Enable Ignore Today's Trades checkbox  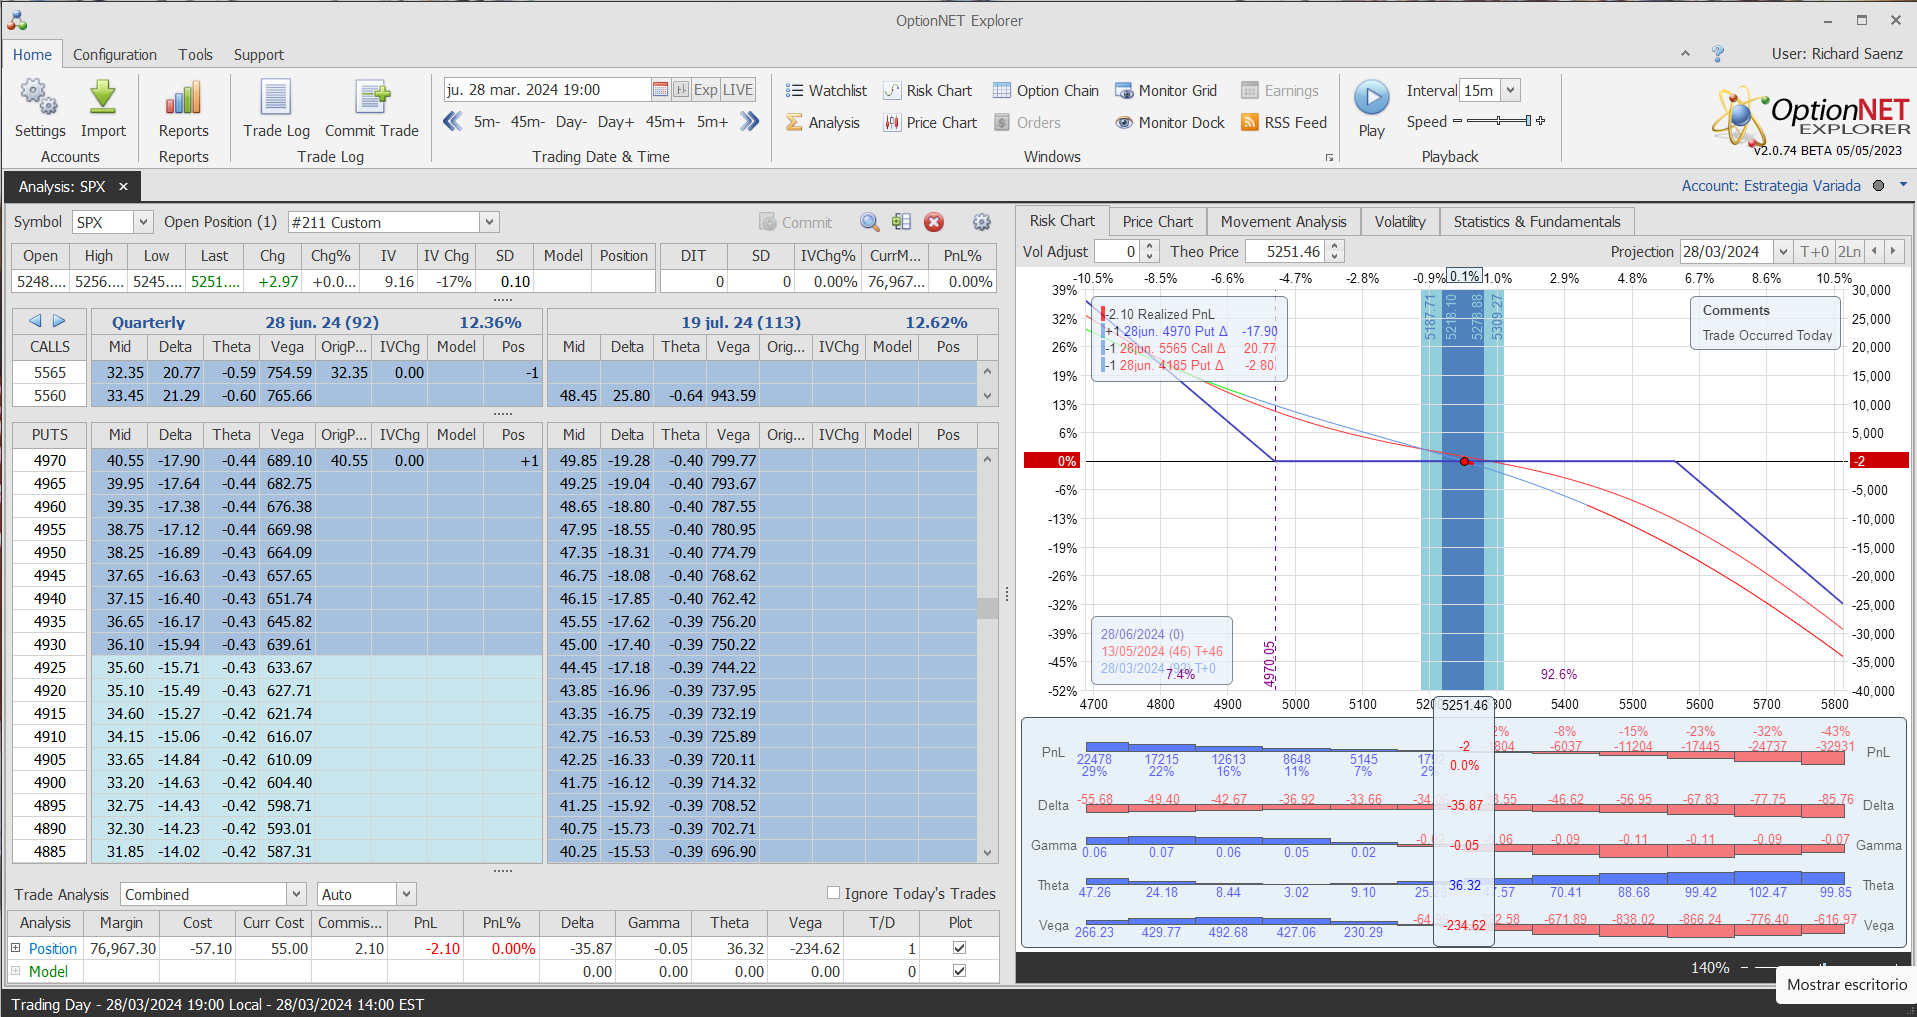(x=833, y=893)
